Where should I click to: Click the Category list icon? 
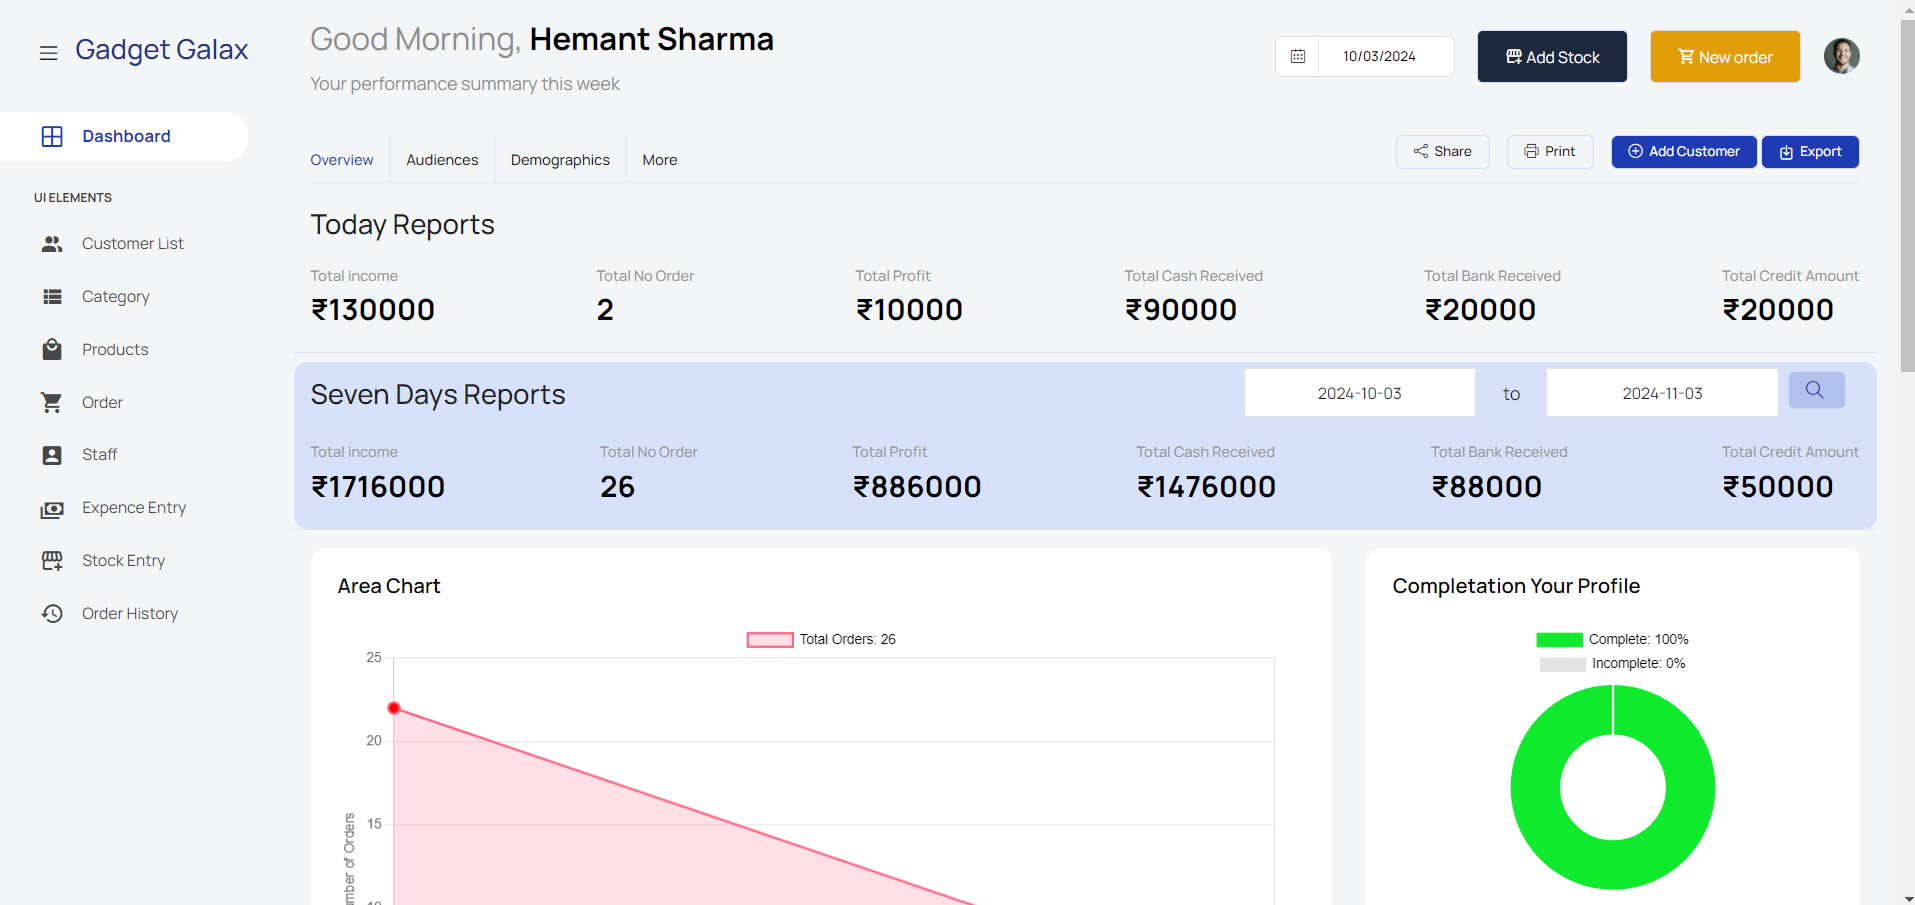52,296
